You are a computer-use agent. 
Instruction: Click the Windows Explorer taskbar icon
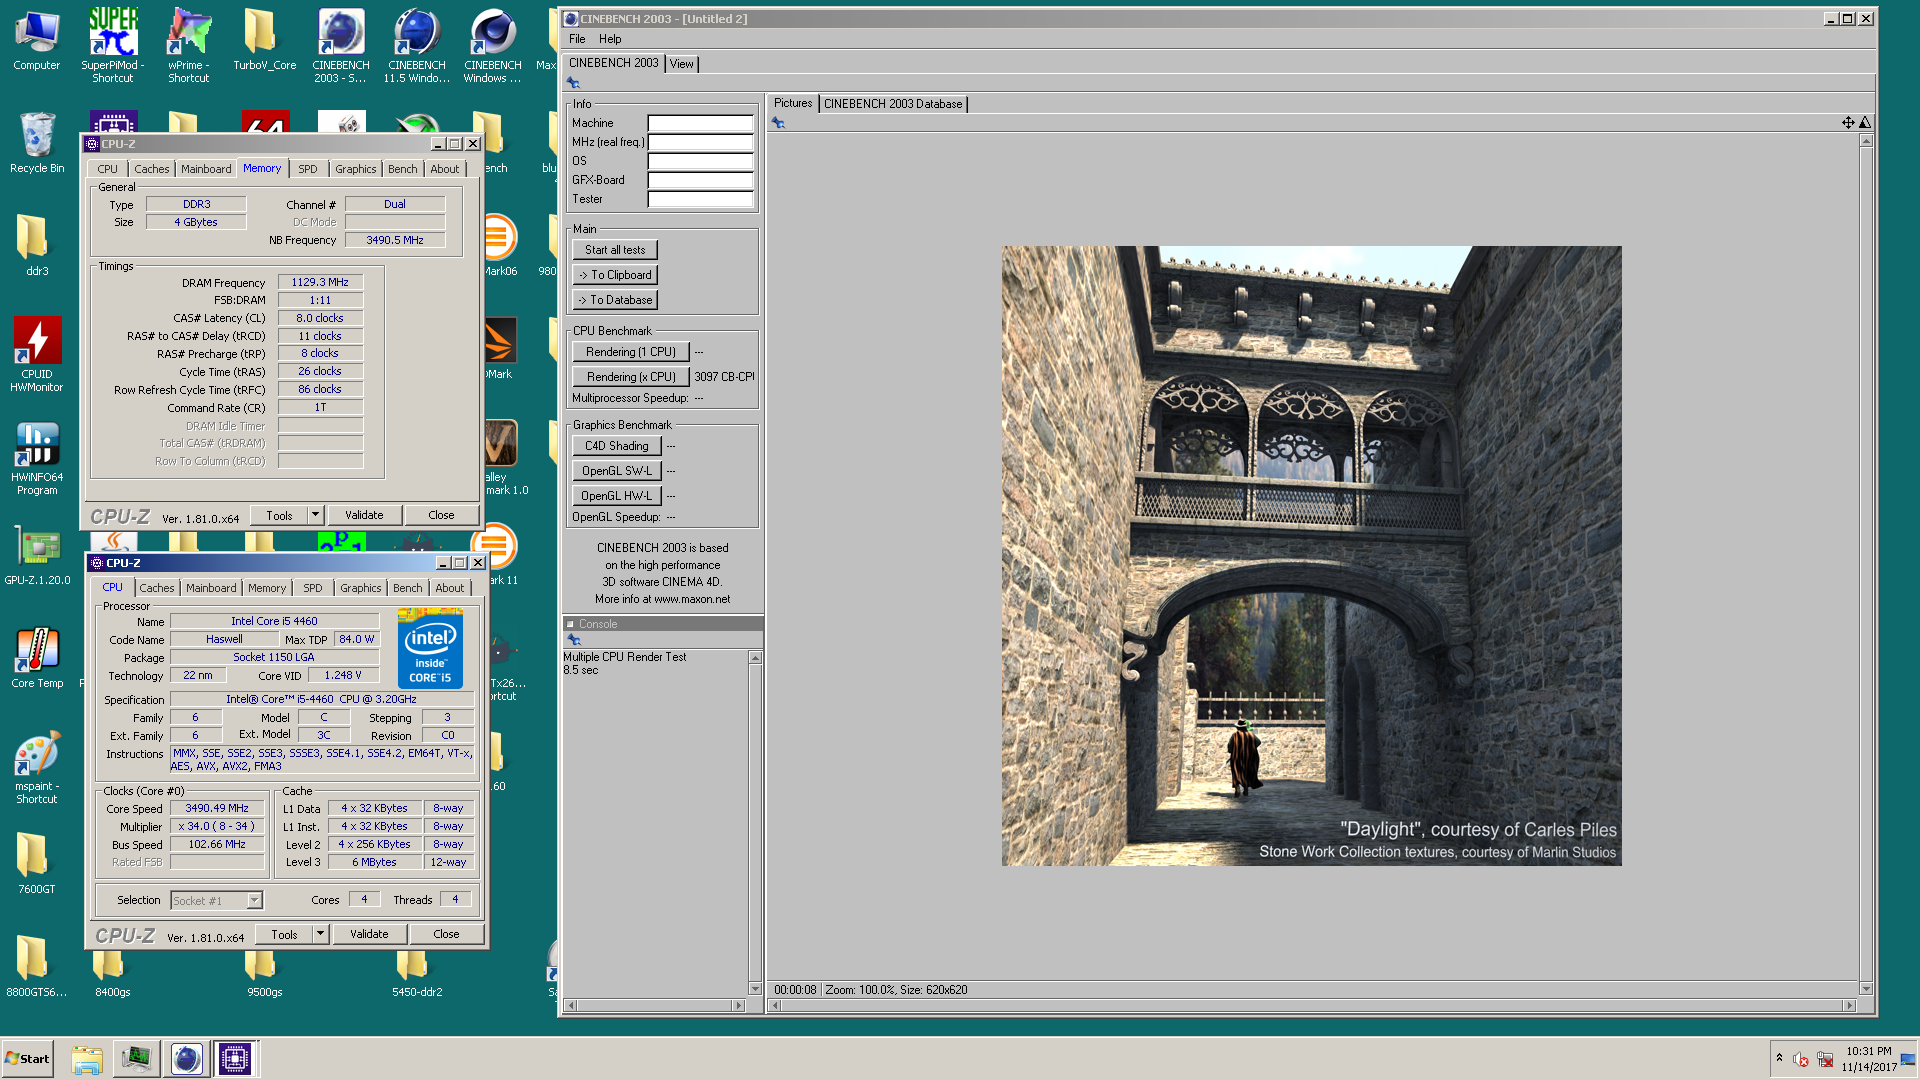87,1059
